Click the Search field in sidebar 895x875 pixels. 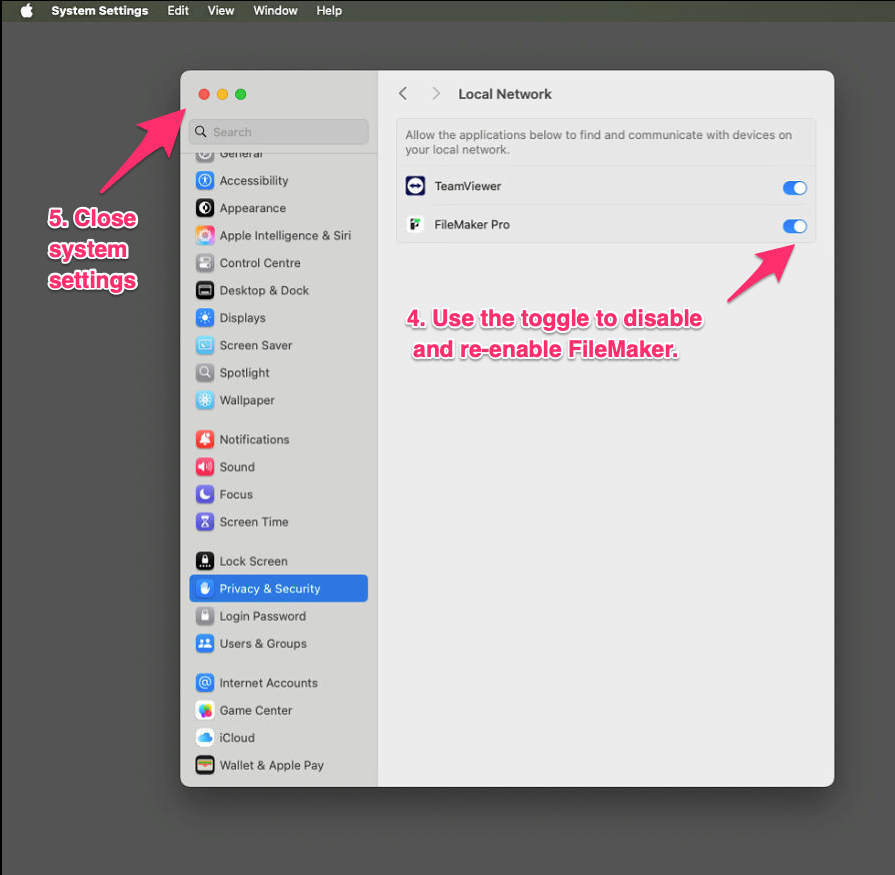coord(279,132)
